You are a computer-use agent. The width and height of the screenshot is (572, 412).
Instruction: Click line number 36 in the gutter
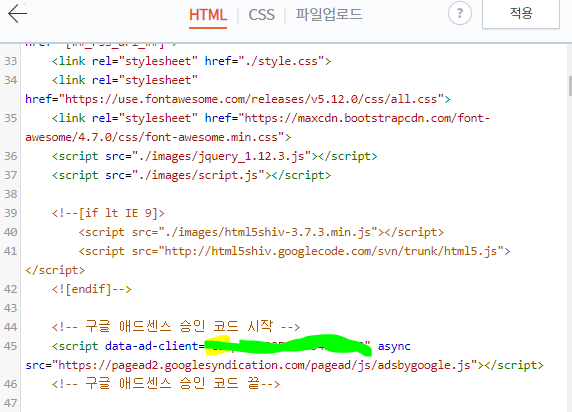[x=11, y=156]
